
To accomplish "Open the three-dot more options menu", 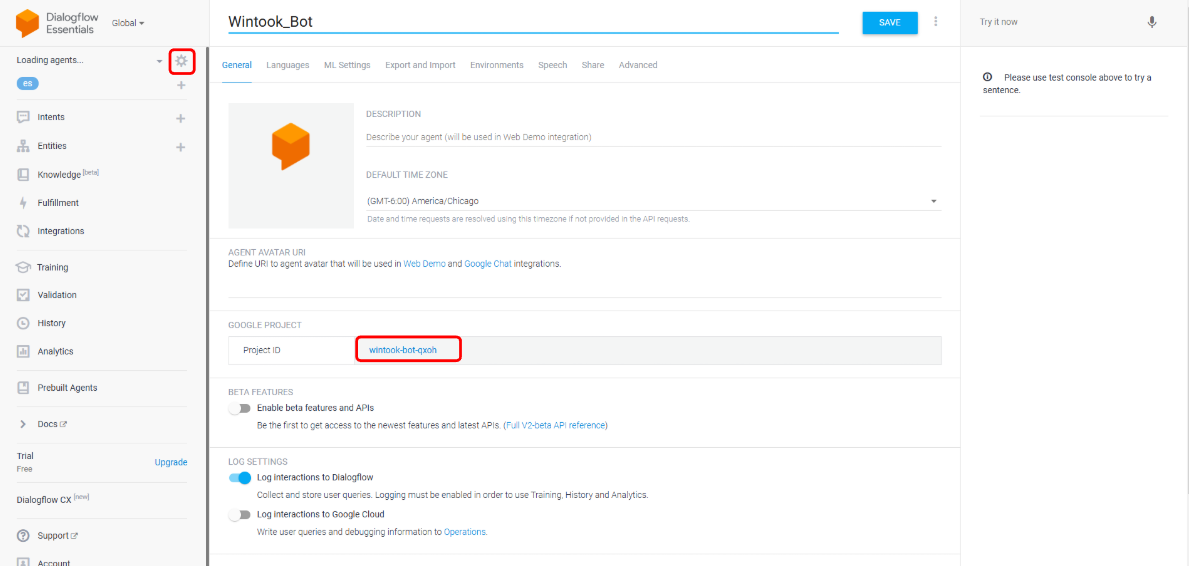I will point(936,22).
